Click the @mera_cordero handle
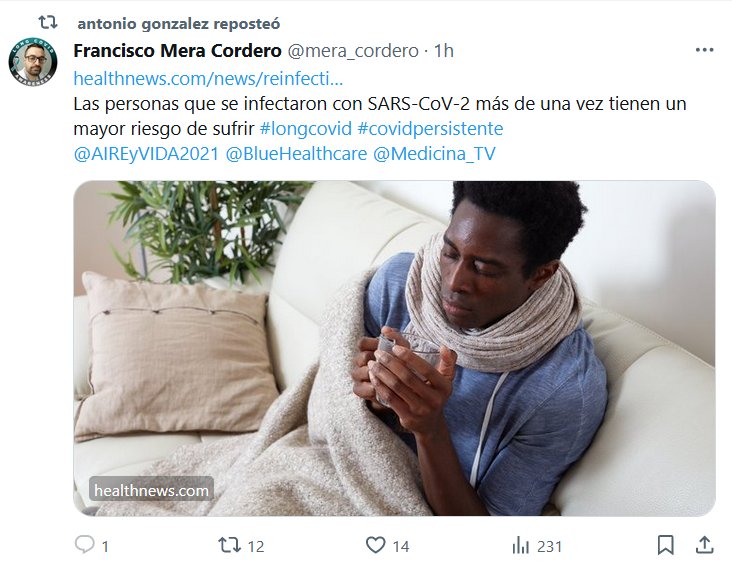 (353, 50)
